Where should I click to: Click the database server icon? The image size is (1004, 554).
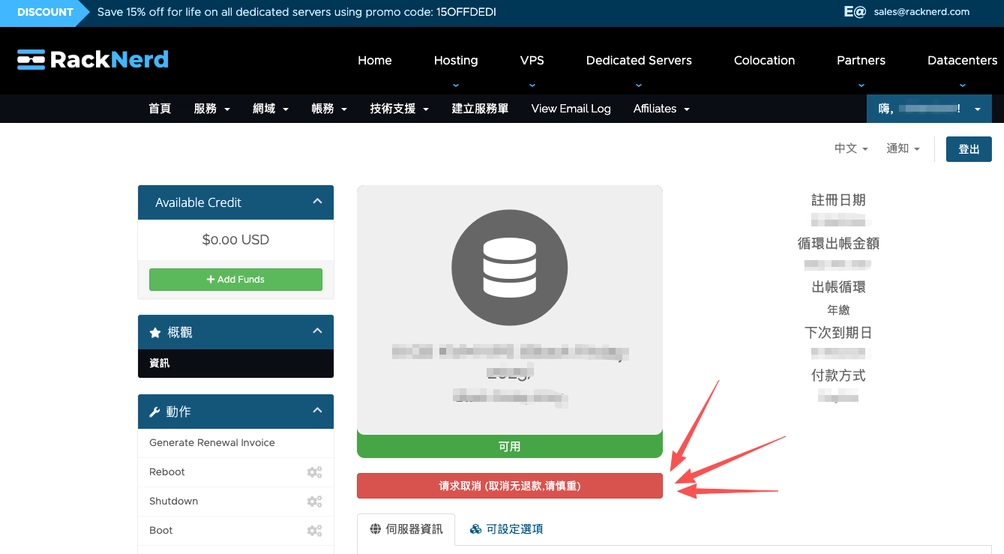509,267
